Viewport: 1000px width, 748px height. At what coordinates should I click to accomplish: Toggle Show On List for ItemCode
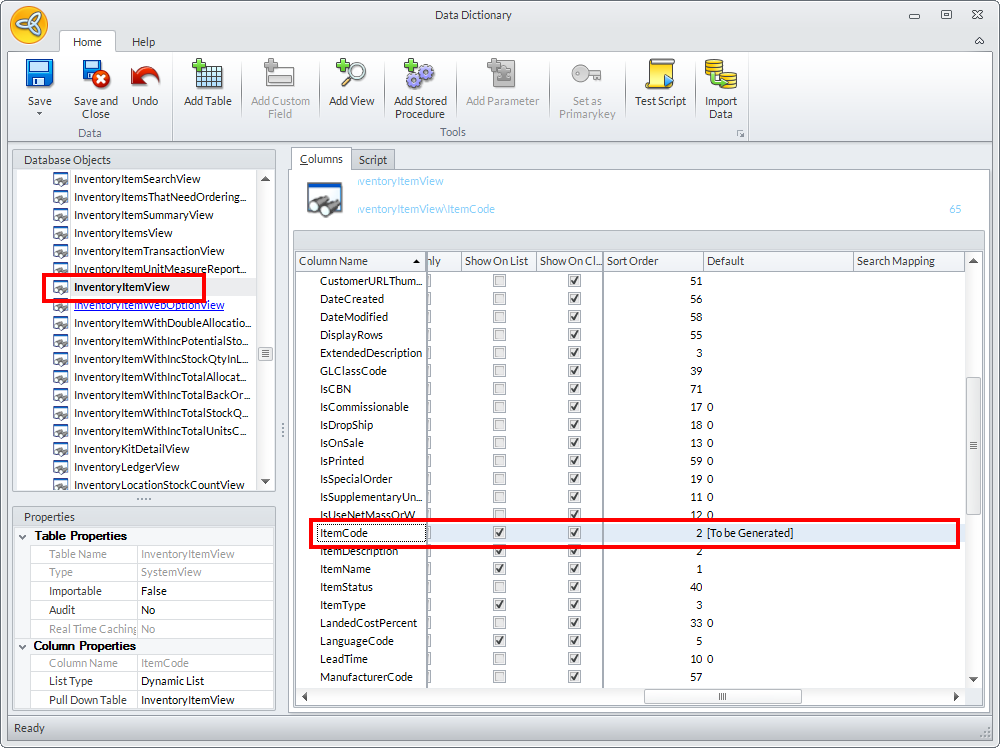499,533
